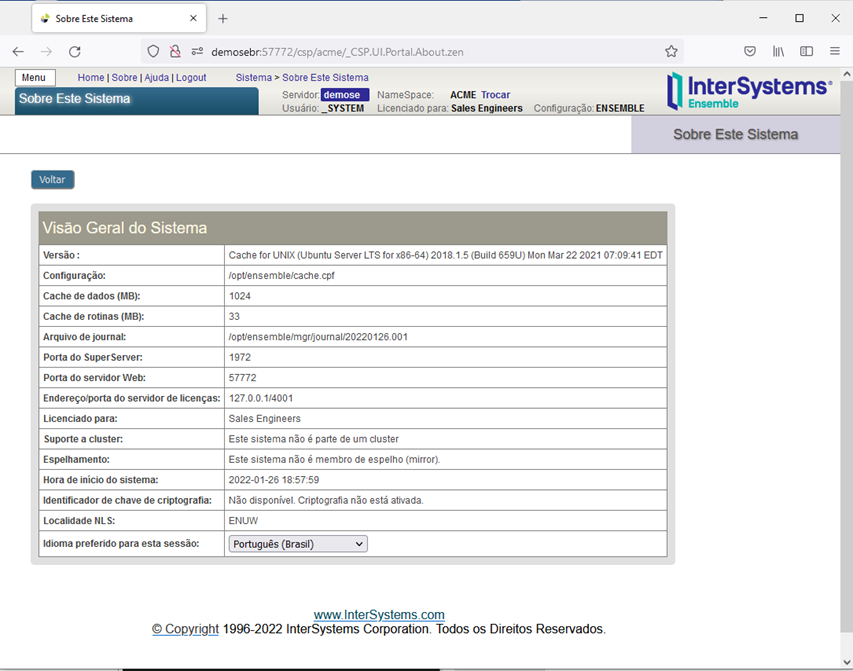
Task: Go to the Home link
Action: click(91, 78)
